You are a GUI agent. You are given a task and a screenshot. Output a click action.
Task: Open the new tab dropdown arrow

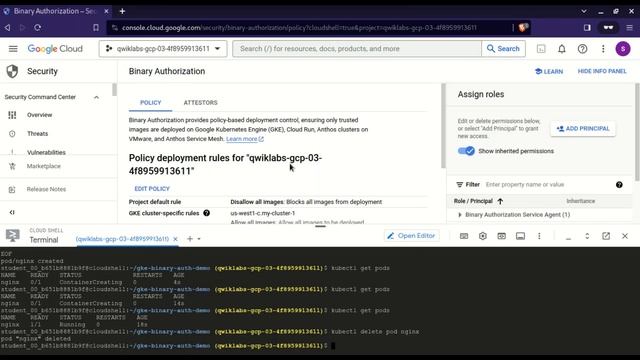(x=199, y=239)
